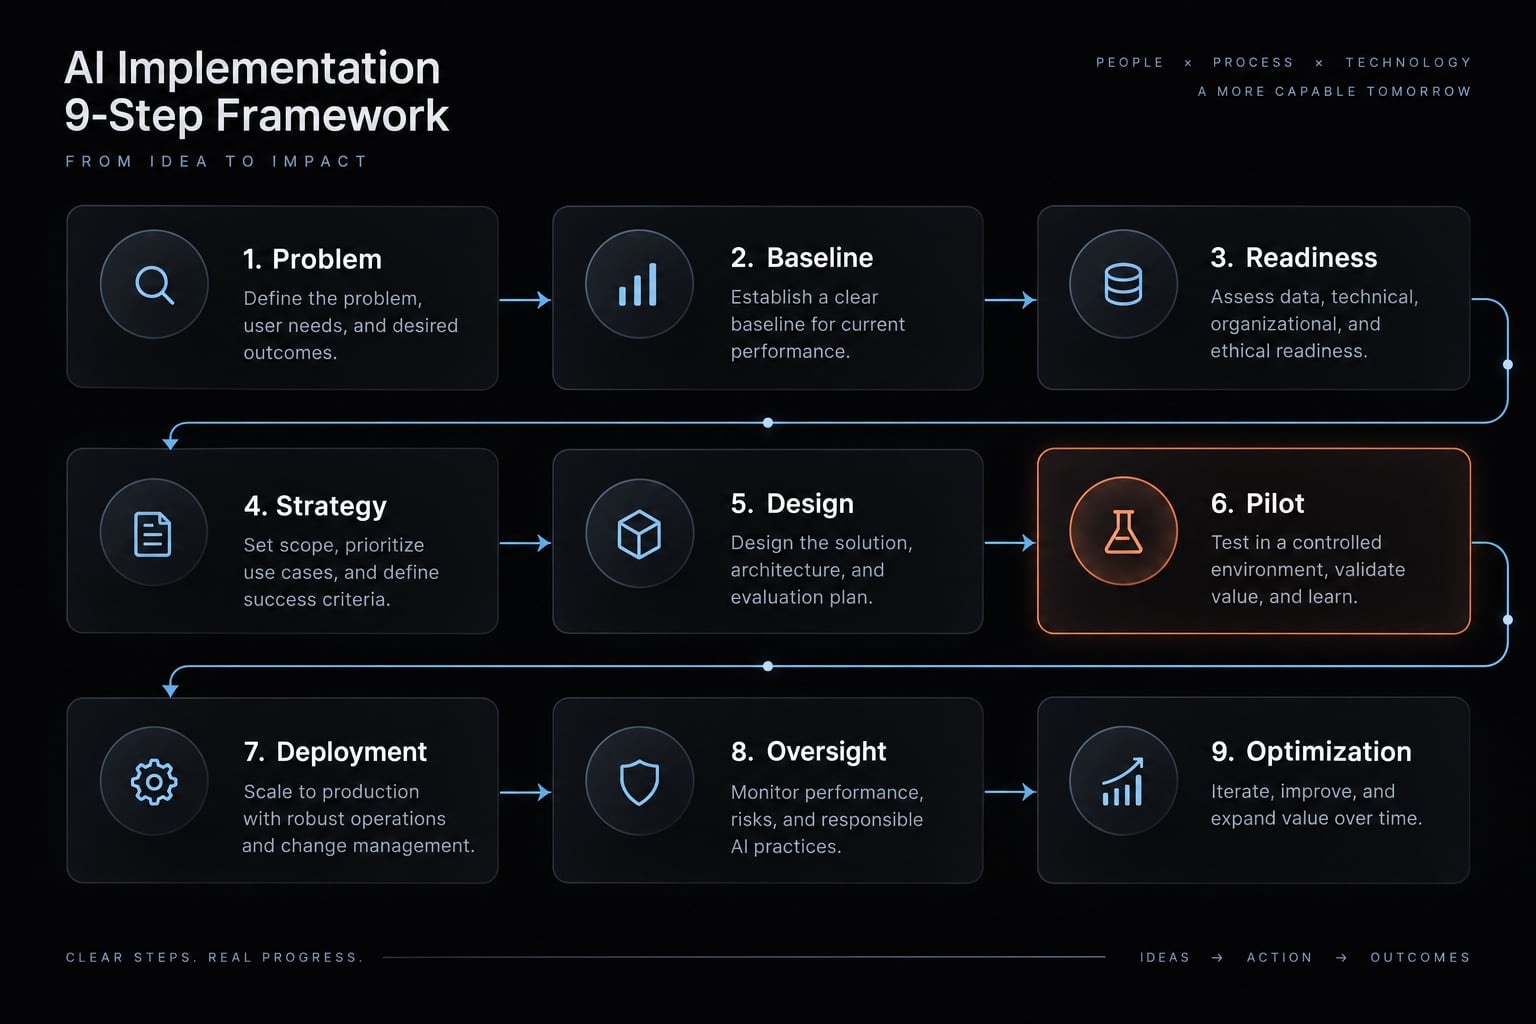Click the "CLEAR STEPS. REAL PROGRESS." footer text

coord(214,958)
